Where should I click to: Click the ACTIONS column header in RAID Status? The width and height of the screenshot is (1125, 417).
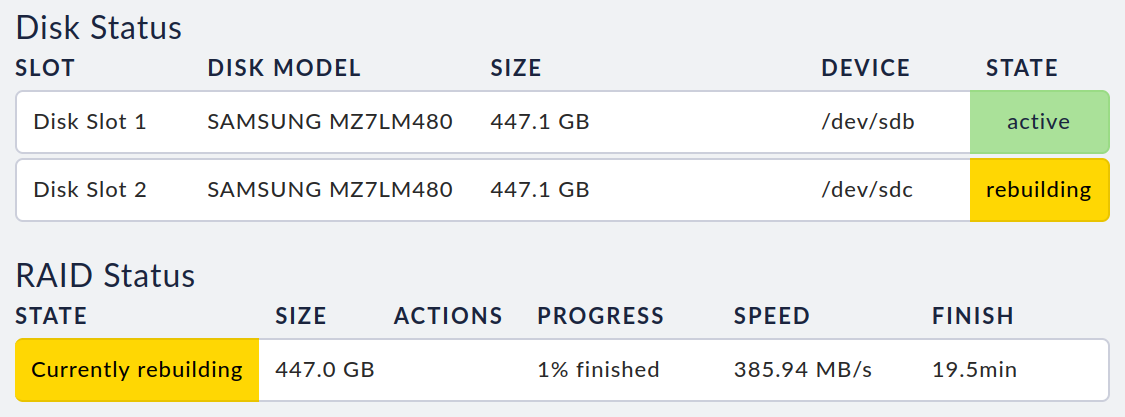[448, 317]
